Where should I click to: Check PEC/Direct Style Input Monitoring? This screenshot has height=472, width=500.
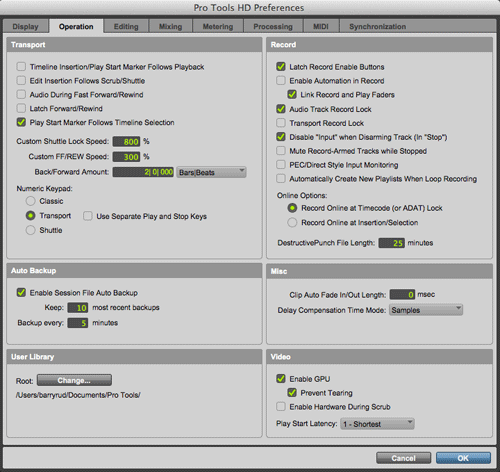point(281,165)
